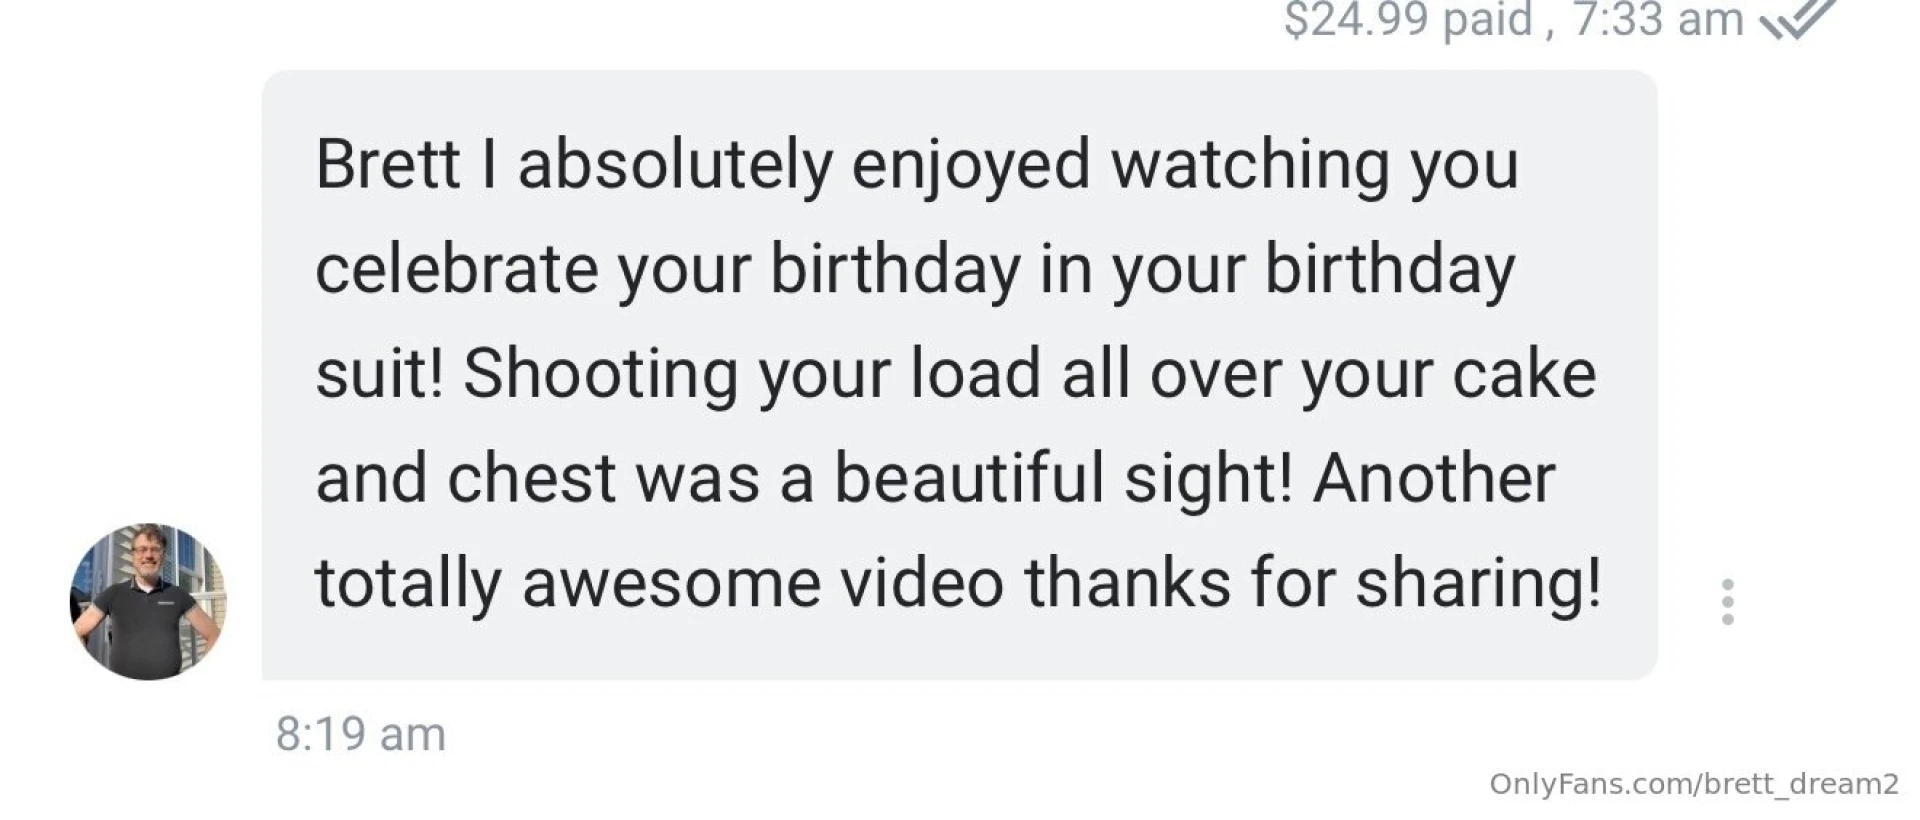This screenshot has height=820, width=1920.
Task: Open the sender's round profile avatar
Action: [x=148, y=602]
